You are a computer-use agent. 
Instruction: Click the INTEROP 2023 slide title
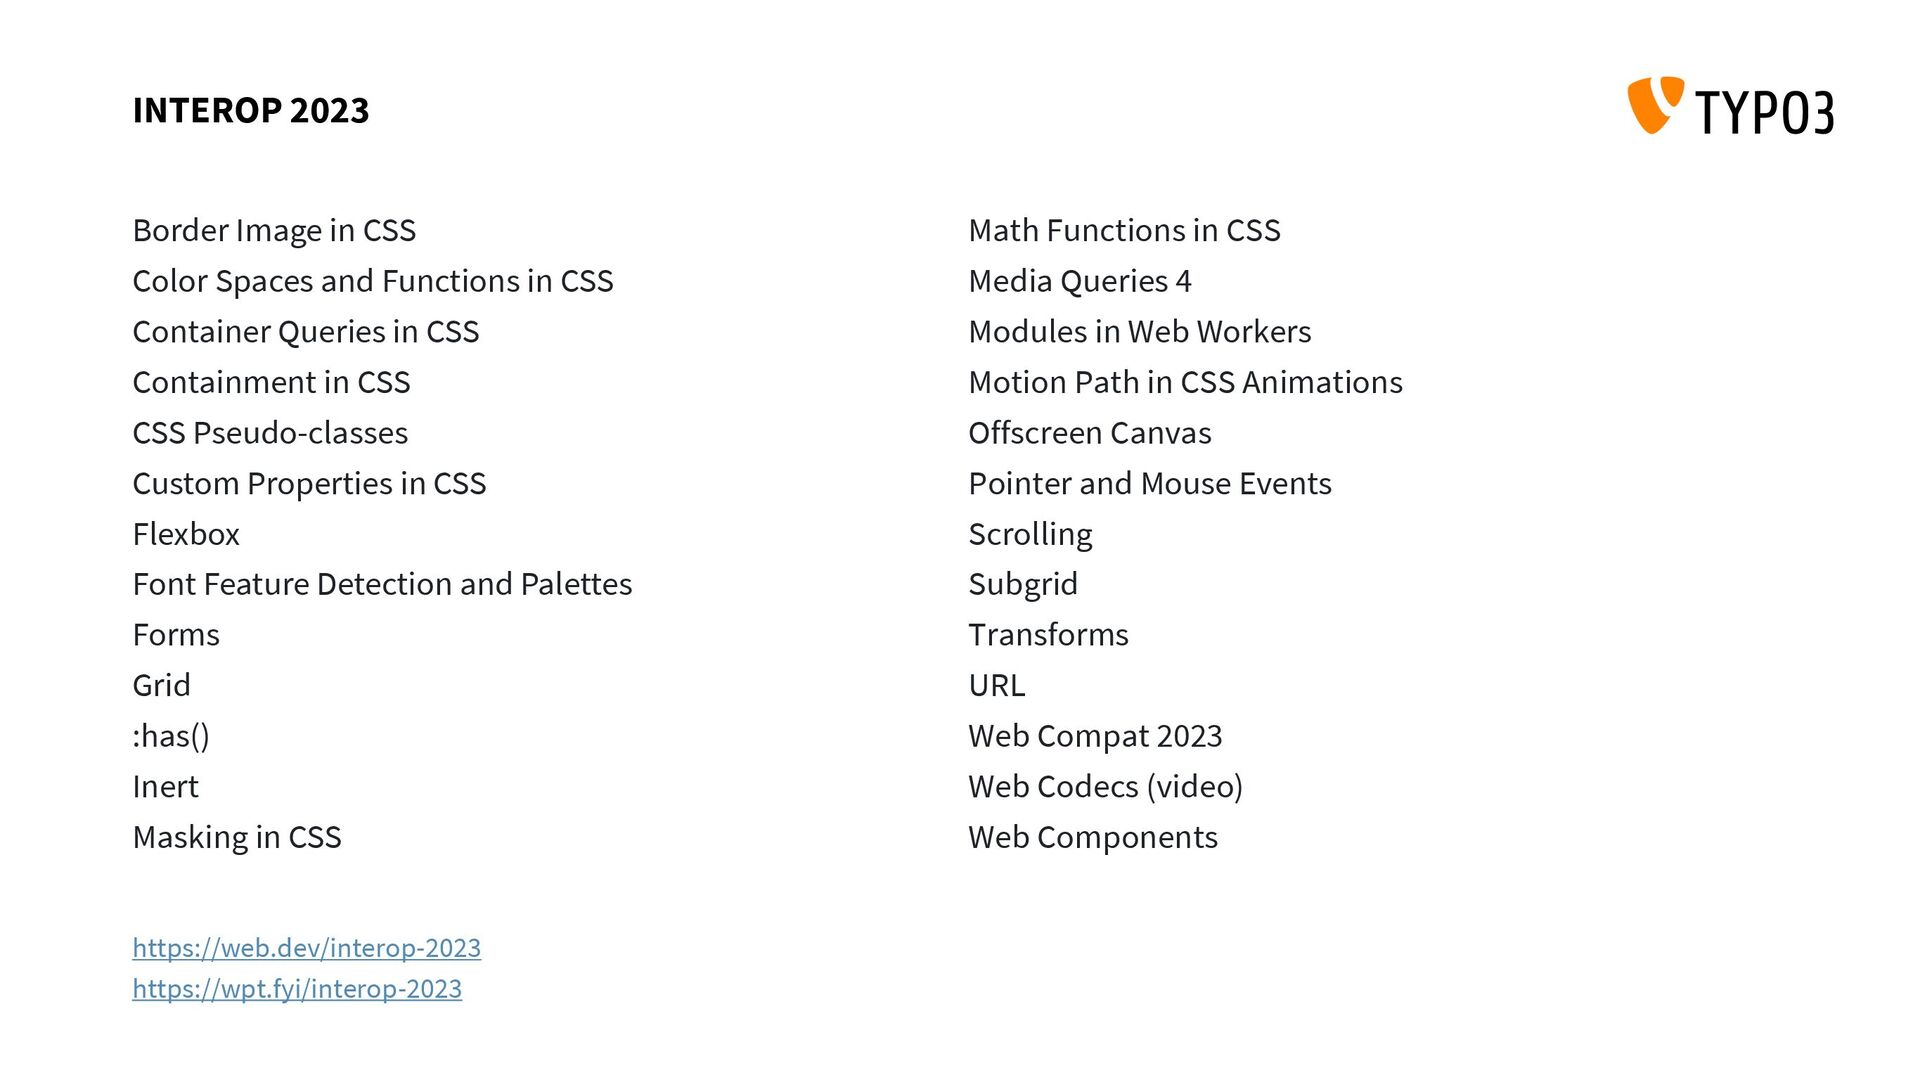251,110
